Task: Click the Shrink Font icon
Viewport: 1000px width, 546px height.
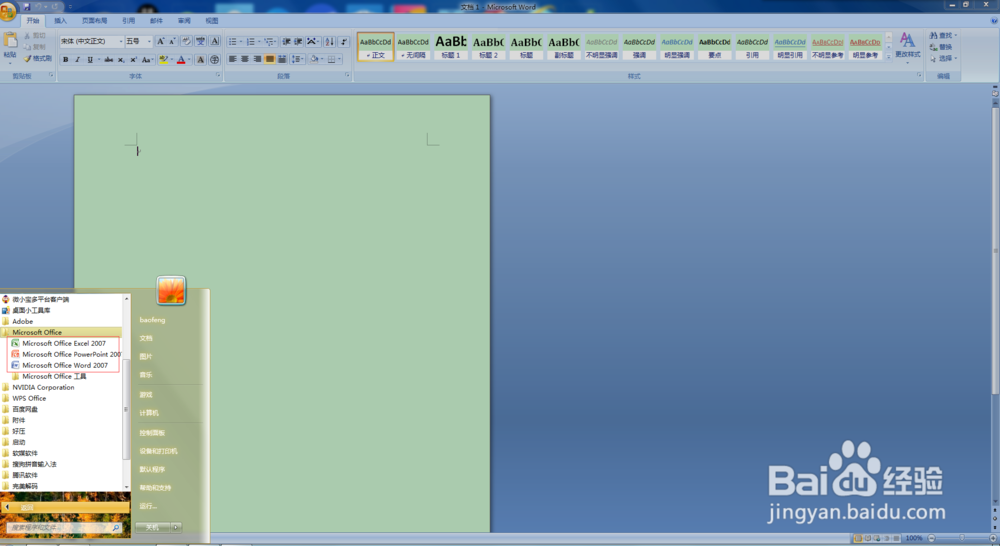Action: (x=172, y=41)
